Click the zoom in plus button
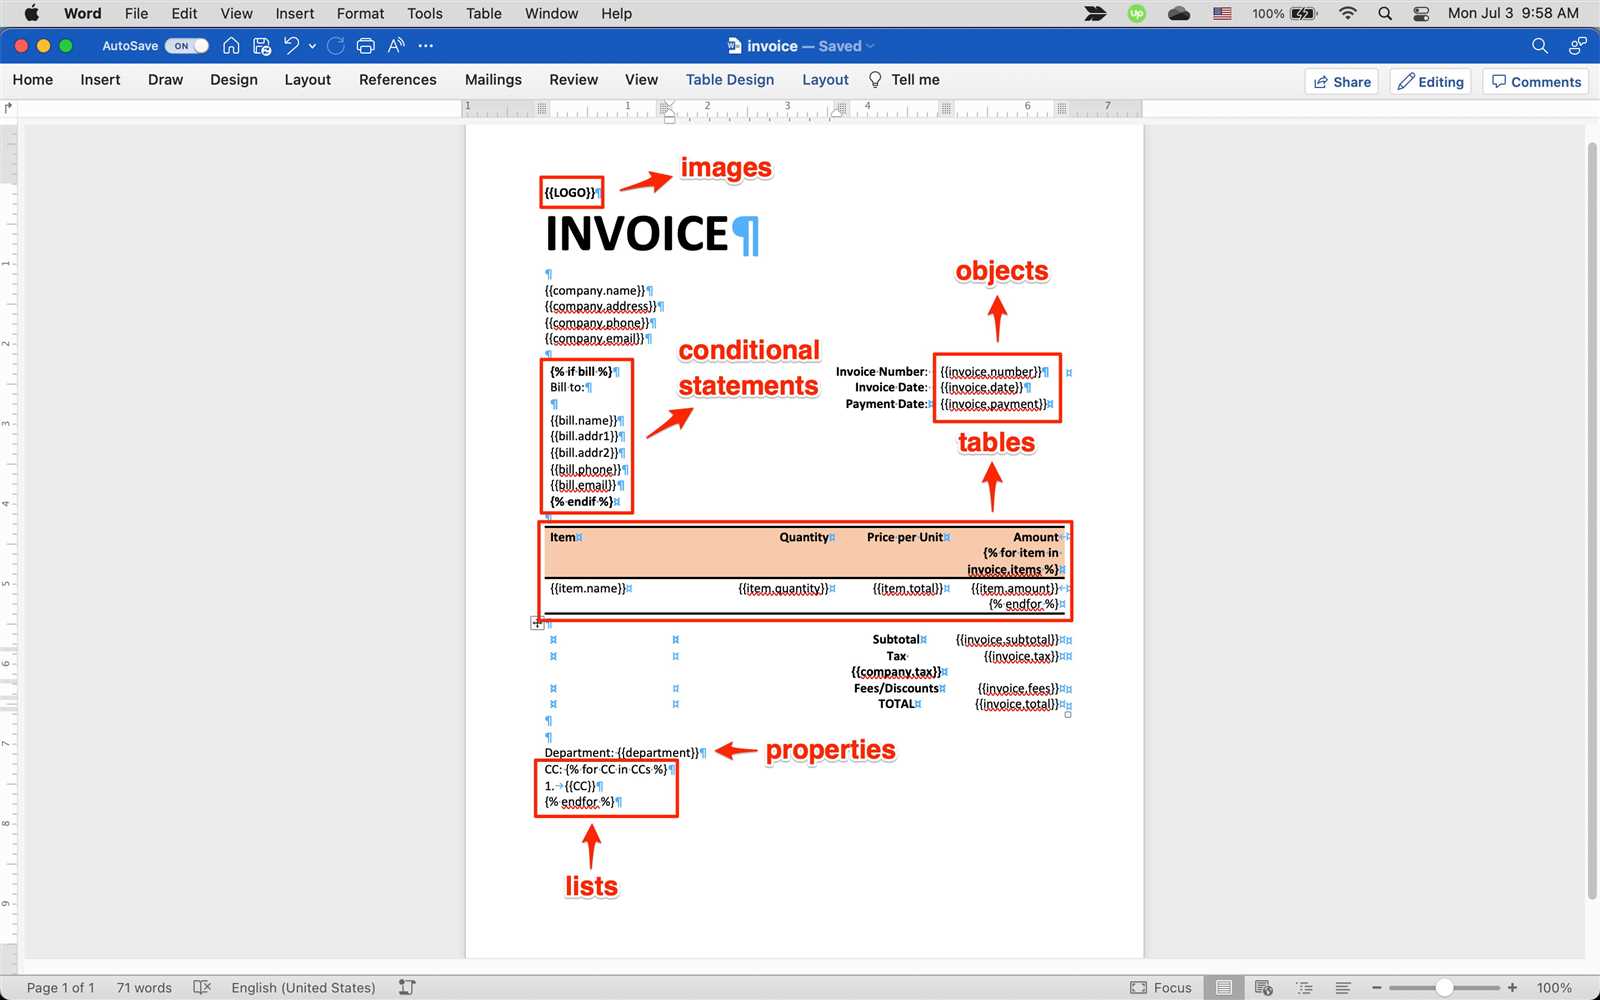Image resolution: width=1600 pixels, height=1000 pixels. 1512,988
